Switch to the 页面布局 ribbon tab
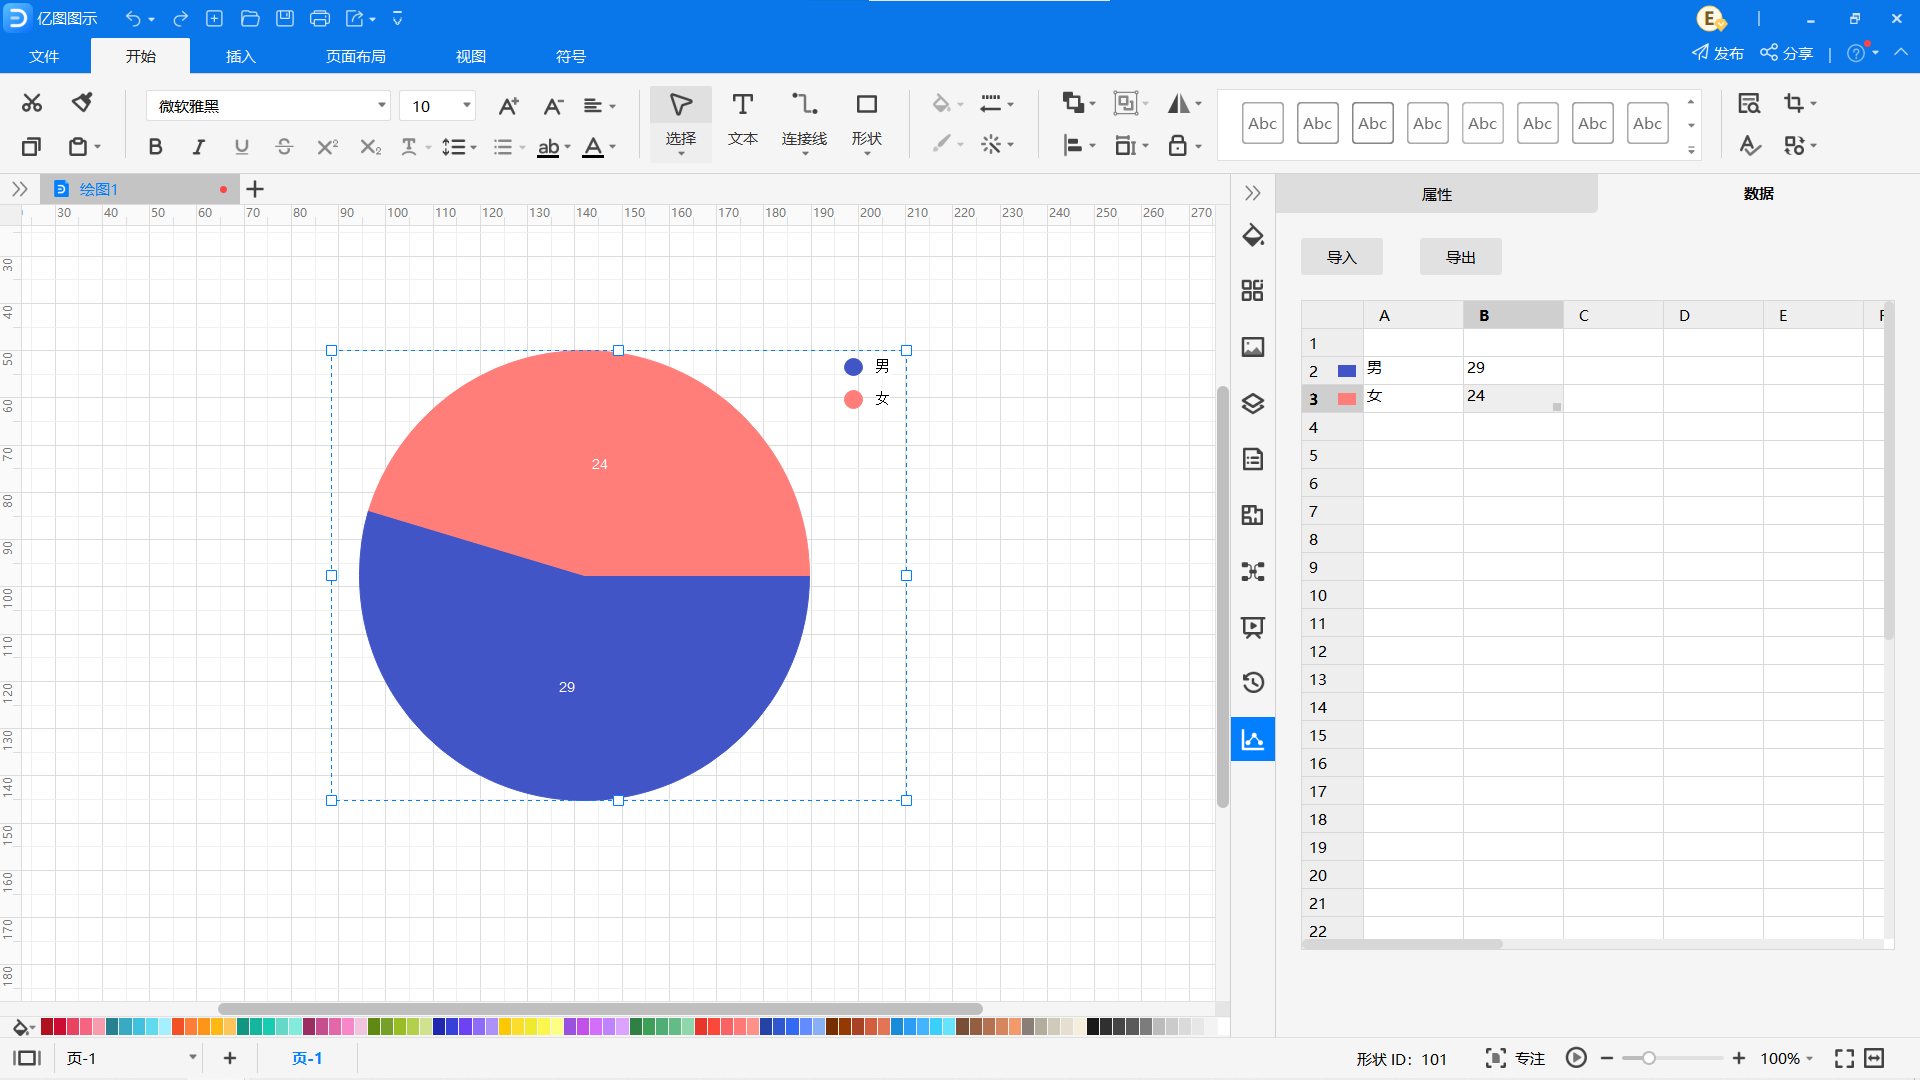This screenshot has width=1920, height=1080. pyautogui.click(x=356, y=56)
